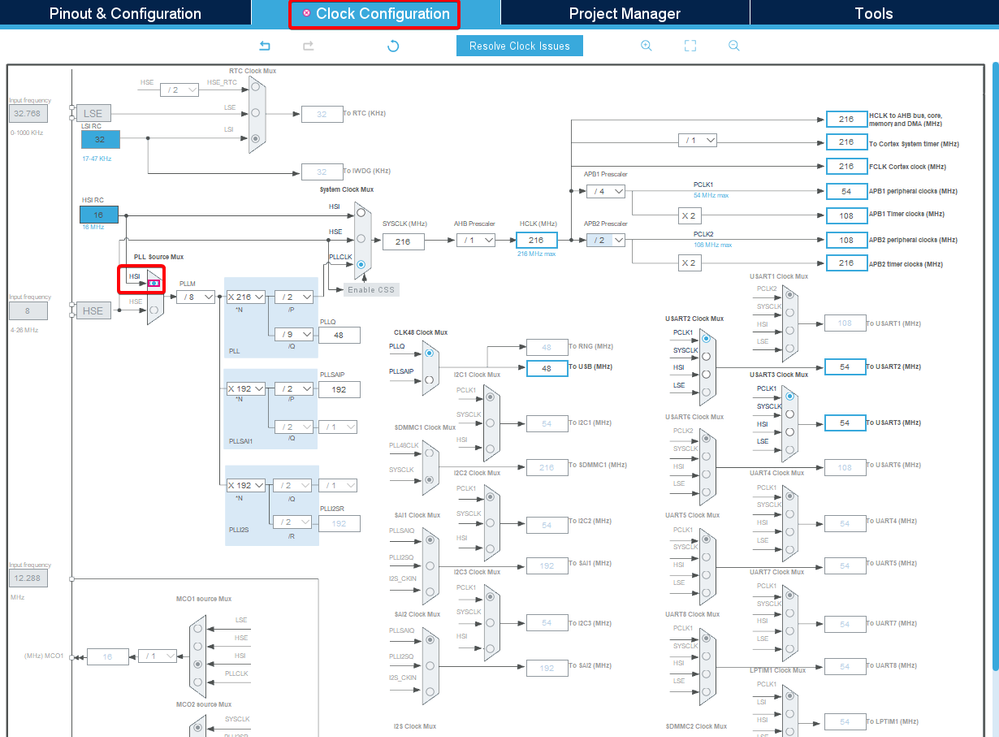Click the To USB (MHz) 48 value box
Screen dimensions: 999x737
(547, 368)
